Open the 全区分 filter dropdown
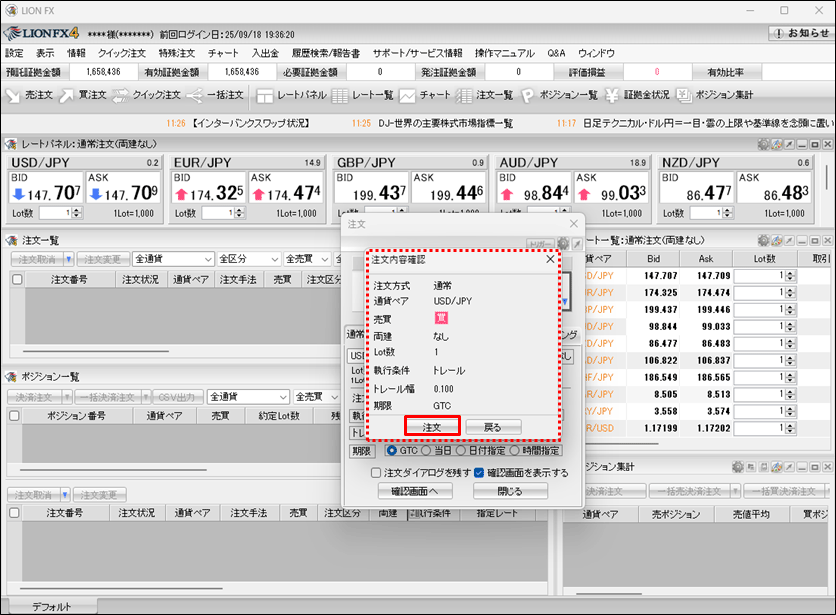The width and height of the screenshot is (836, 615). (245, 259)
